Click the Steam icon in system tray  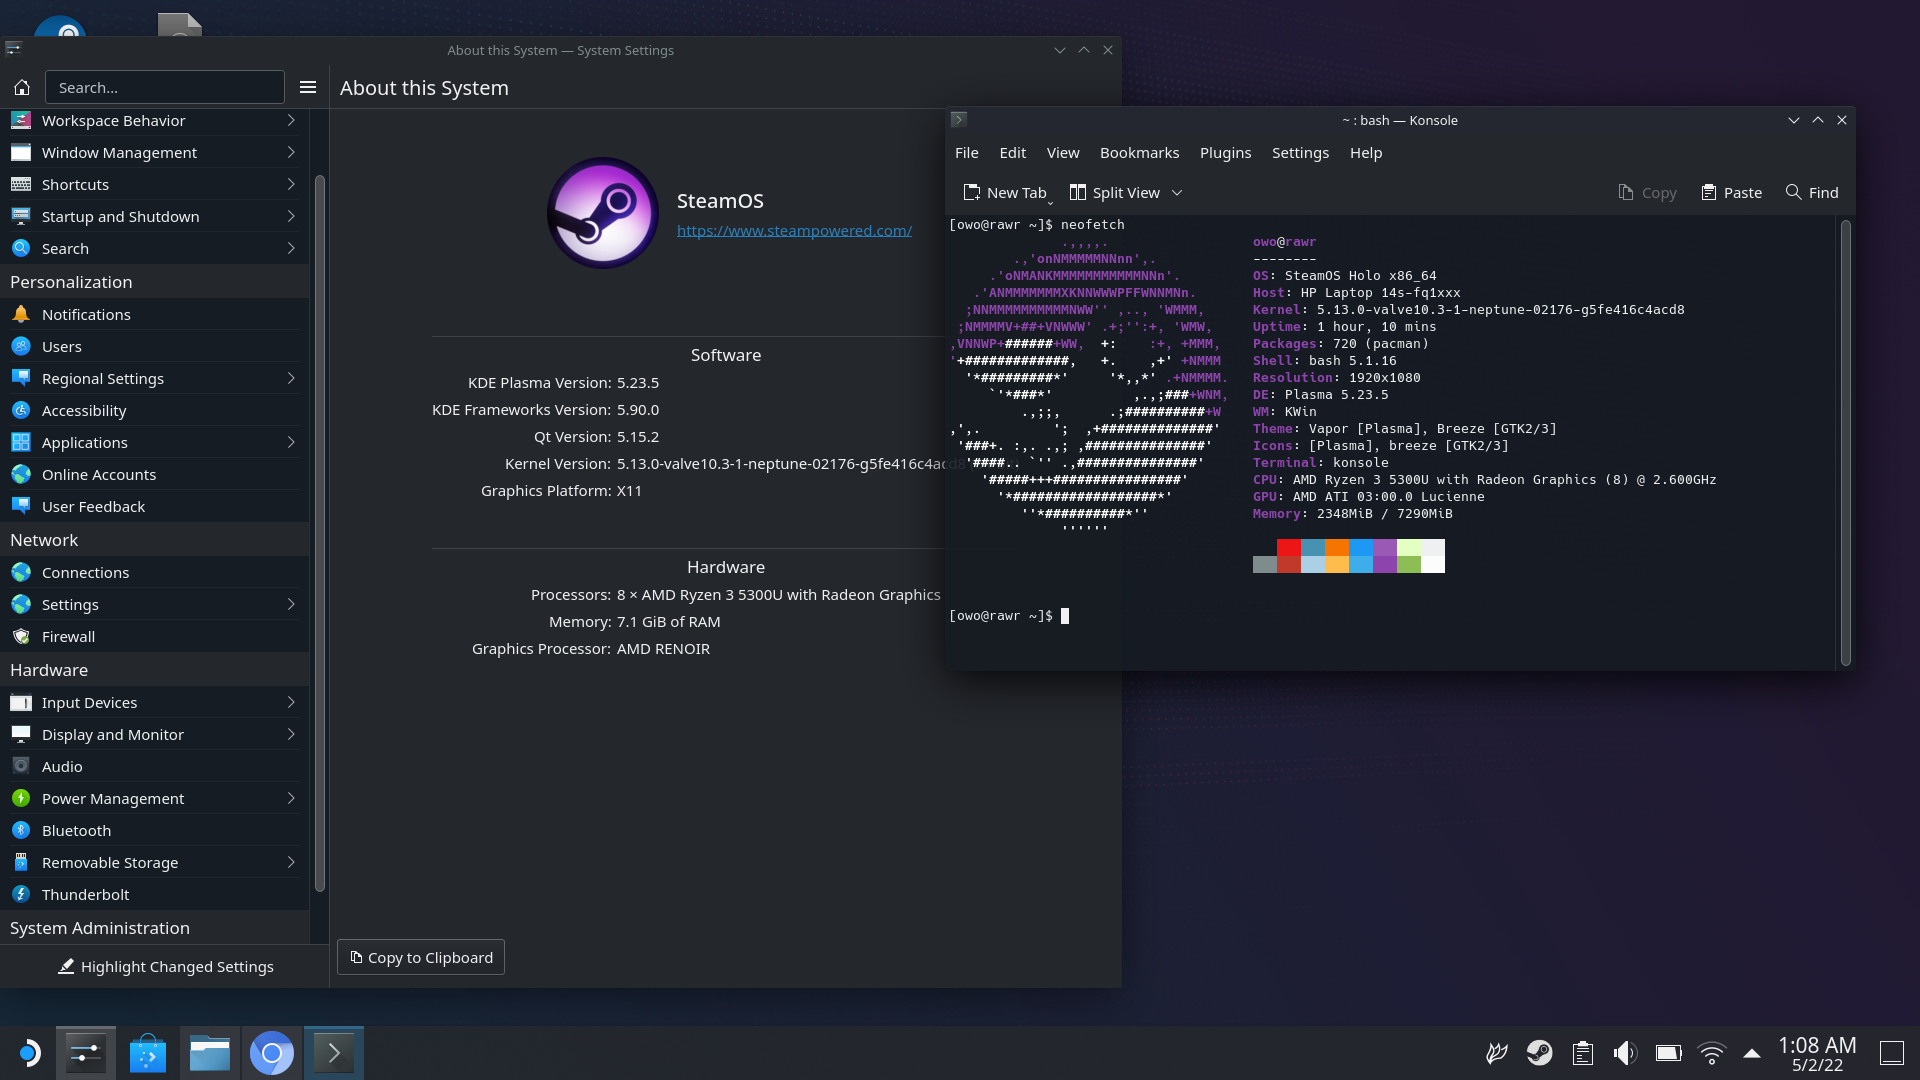1538,1052
